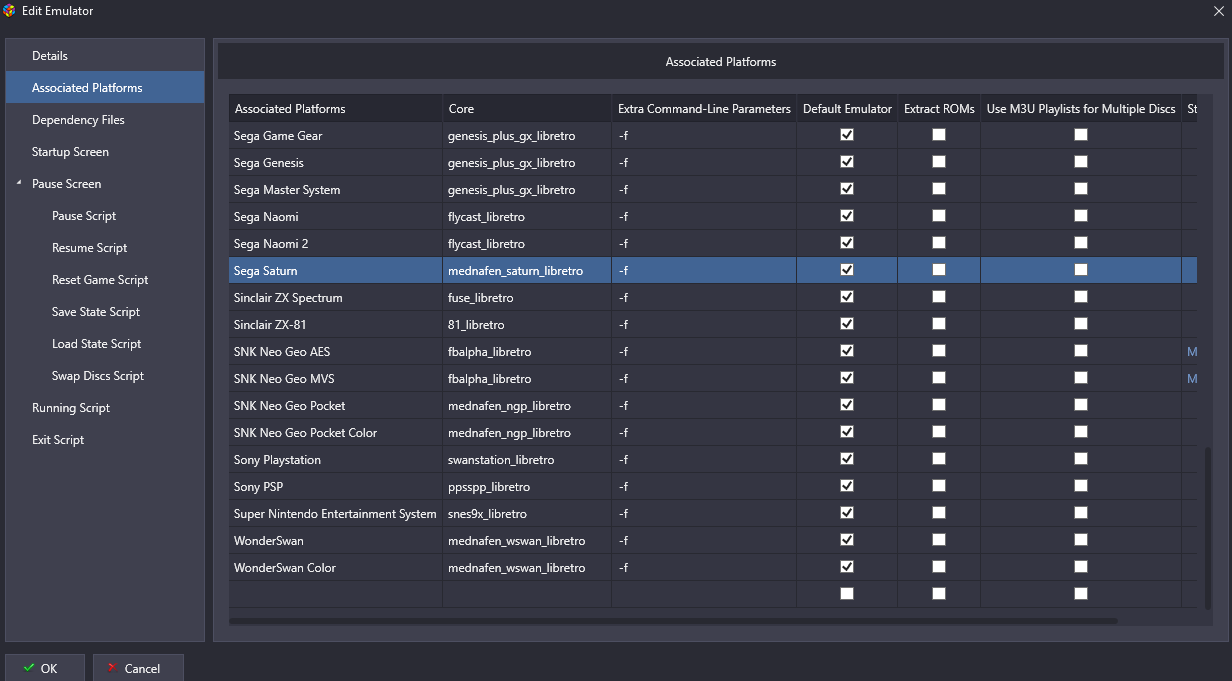Click the Default Emulator column header

[x=847, y=109]
